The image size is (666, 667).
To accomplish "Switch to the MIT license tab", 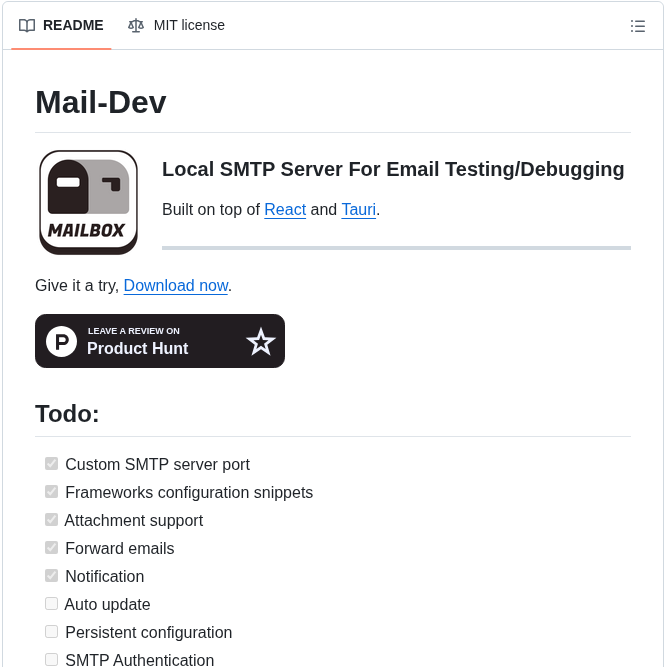I will tap(176, 26).
